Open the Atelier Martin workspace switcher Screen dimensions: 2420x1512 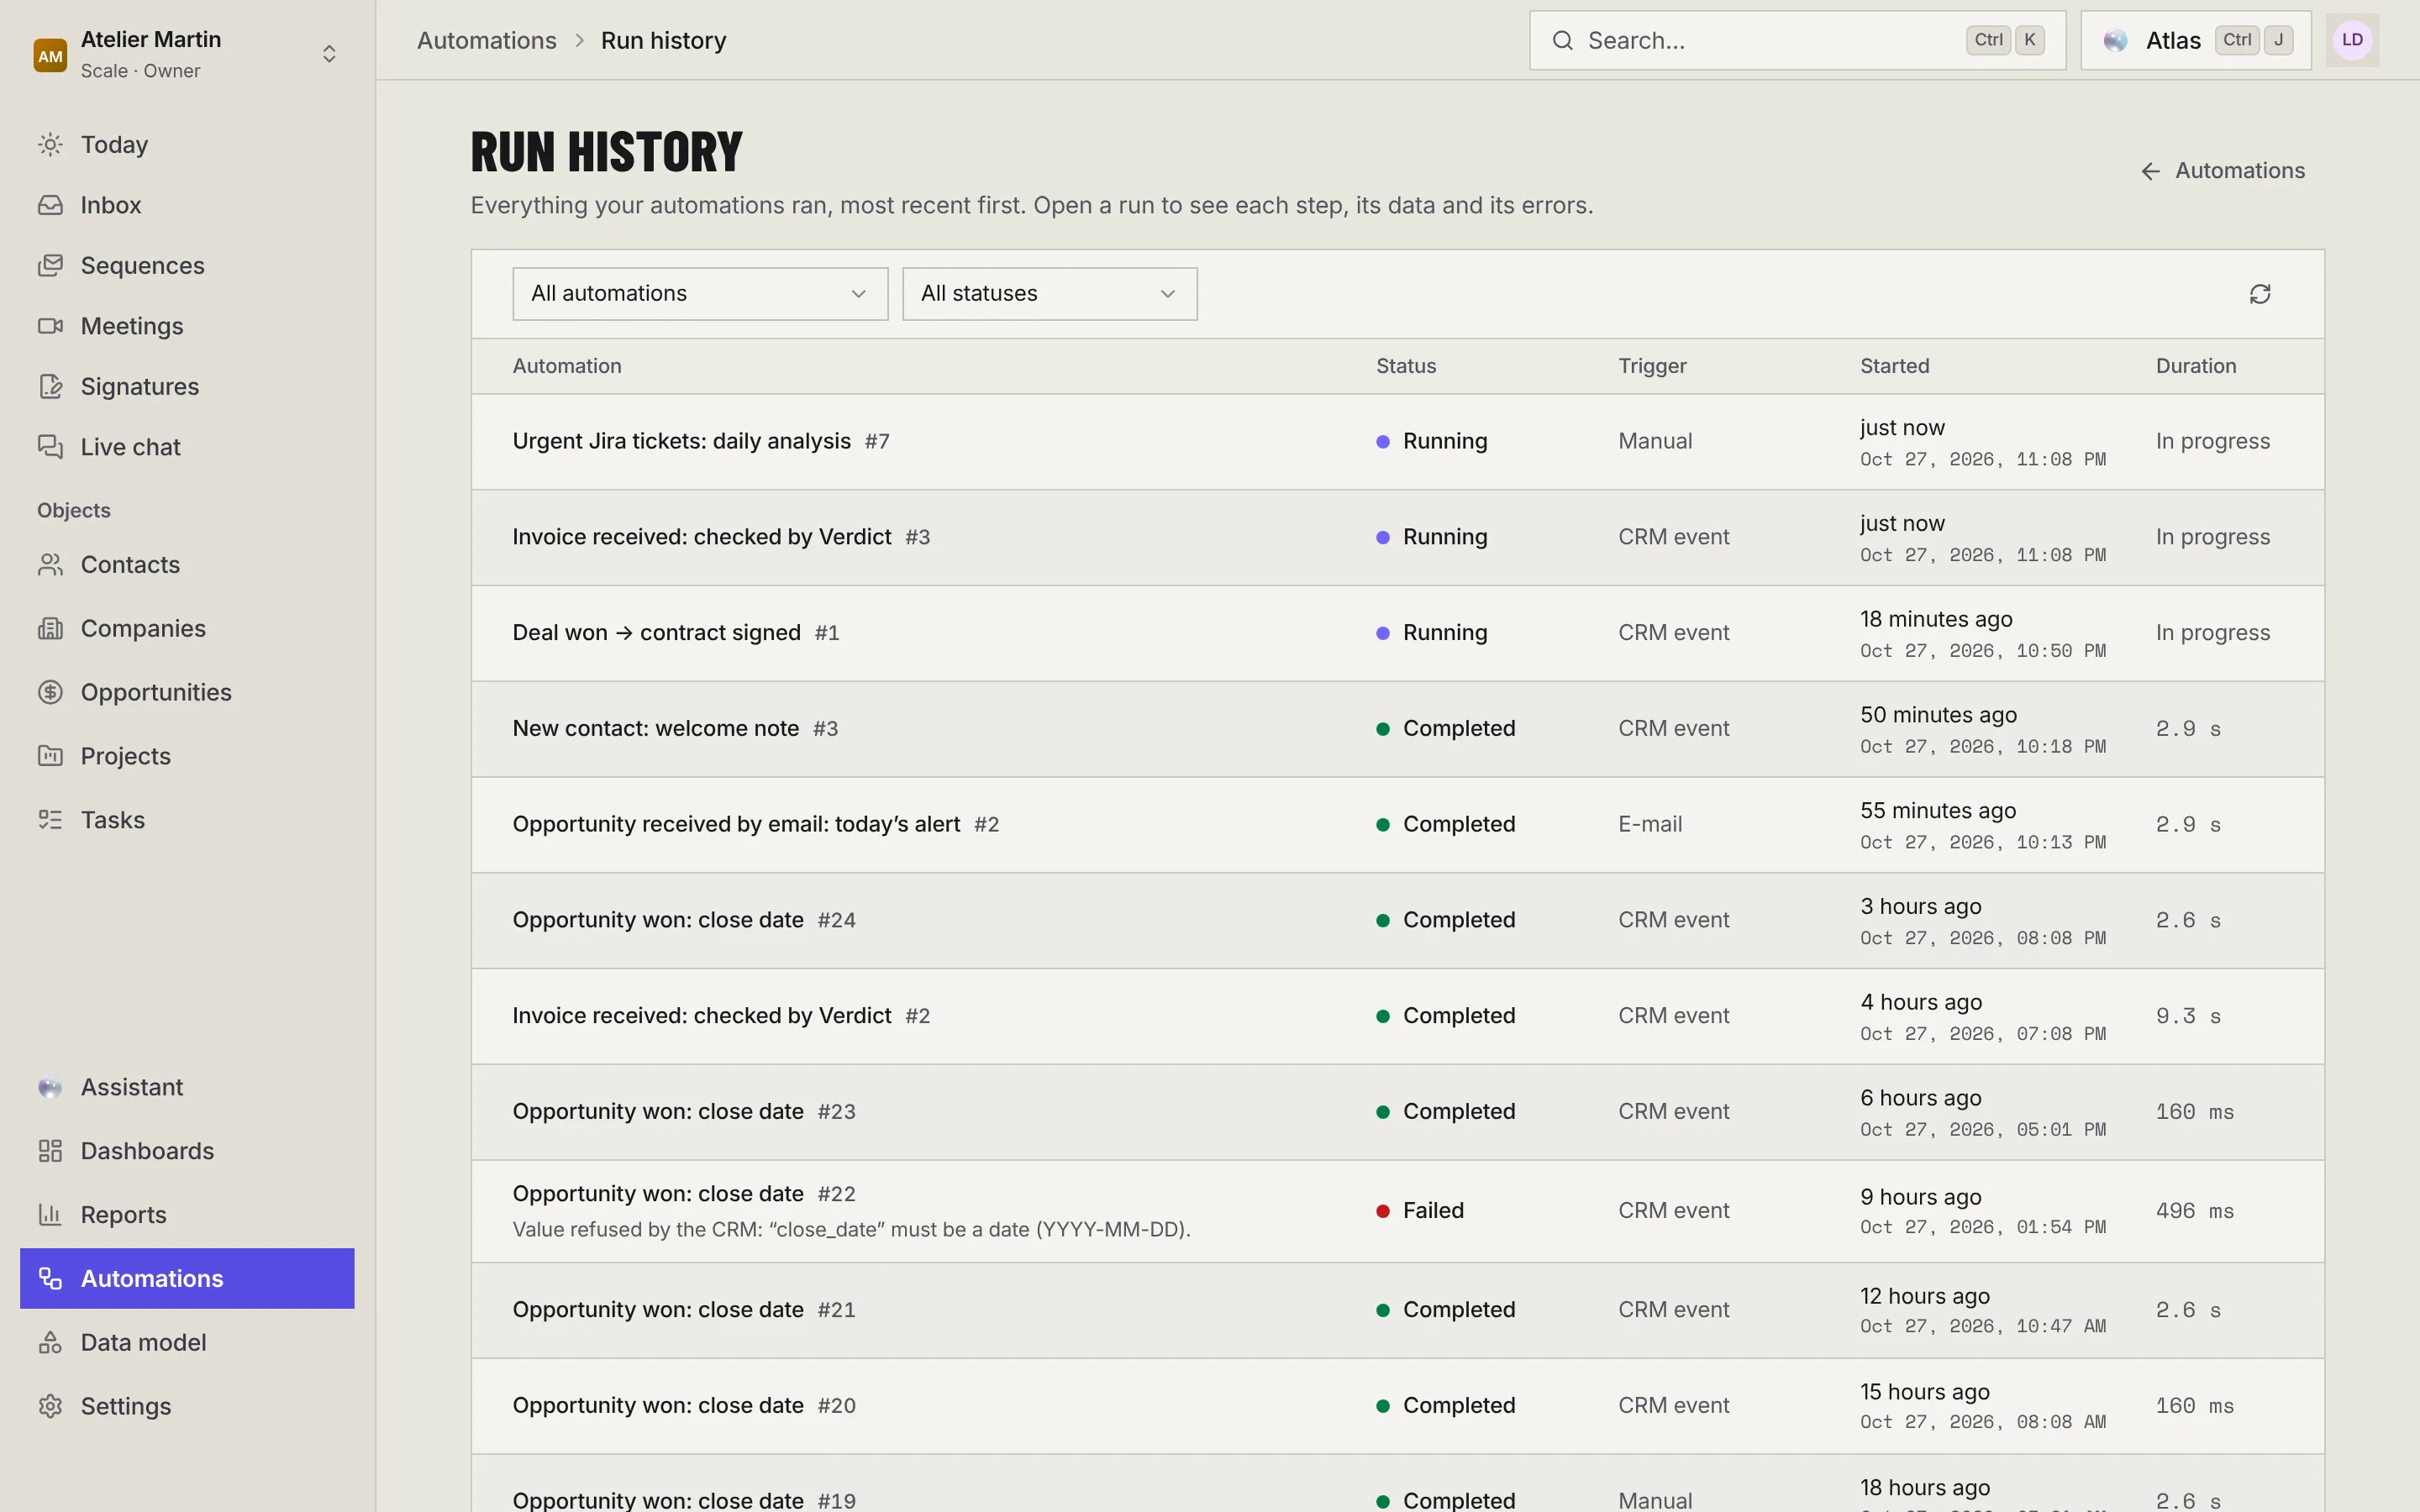point(187,54)
